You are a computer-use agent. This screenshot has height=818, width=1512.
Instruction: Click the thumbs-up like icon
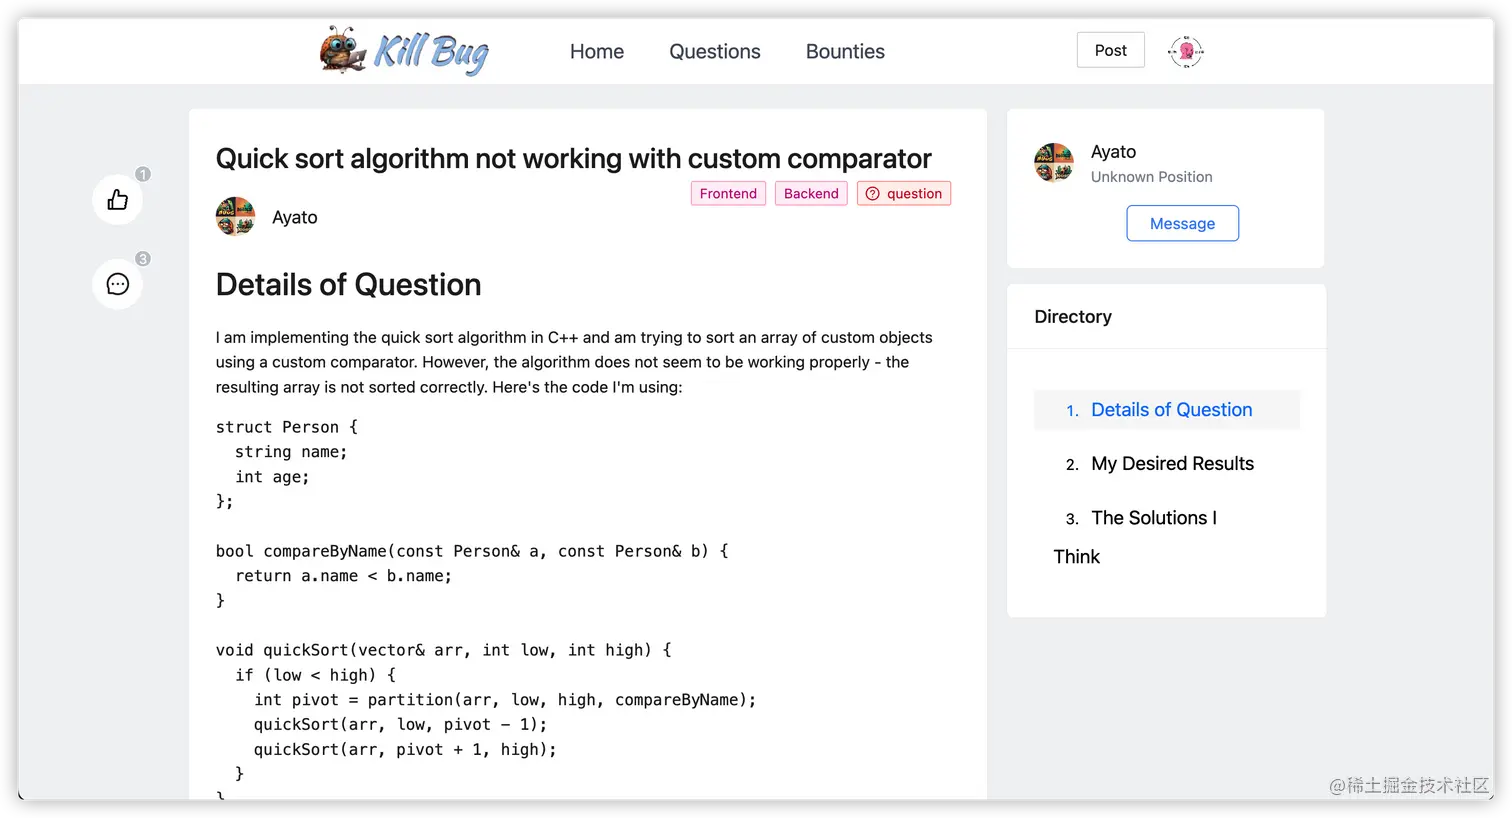pyautogui.click(x=118, y=200)
